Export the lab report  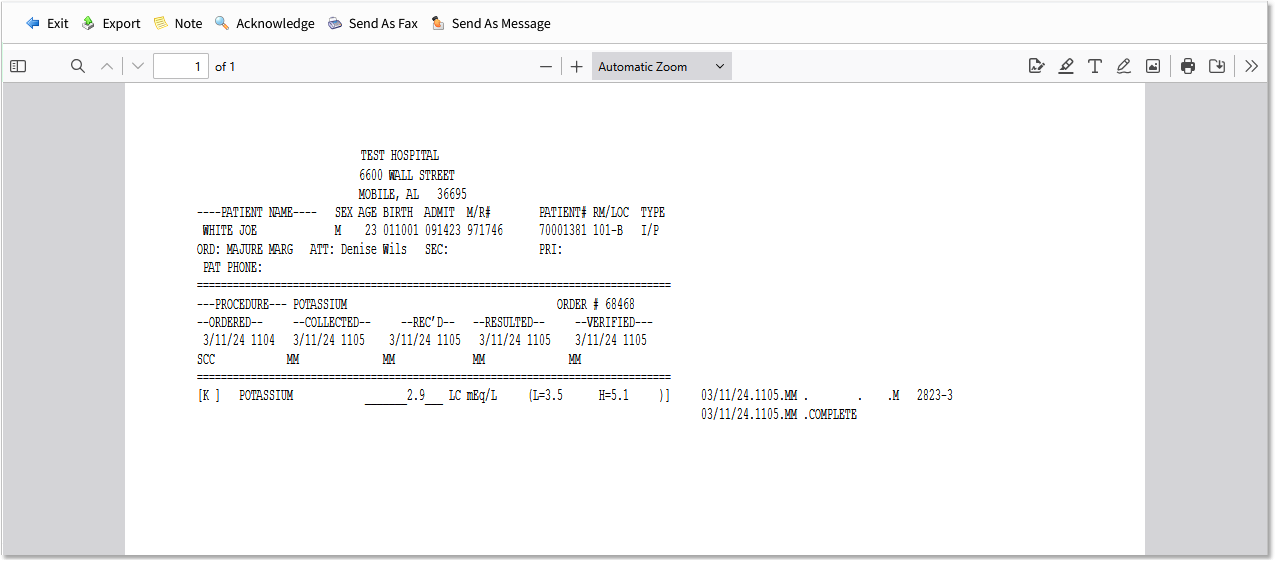(110, 23)
